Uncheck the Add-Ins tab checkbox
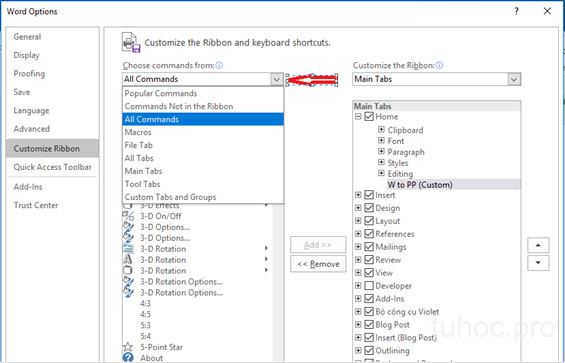 coord(369,299)
